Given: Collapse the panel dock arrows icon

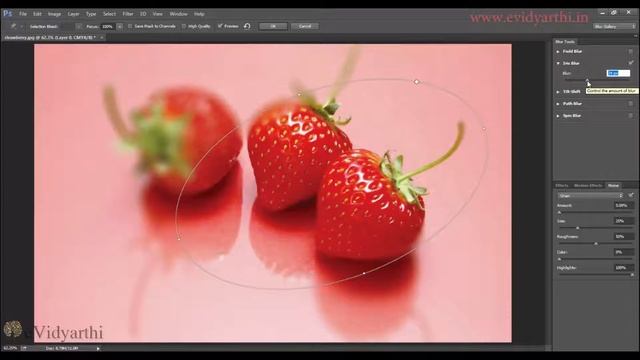Looking at the screenshot, I should pyautogui.click(x=635, y=36).
